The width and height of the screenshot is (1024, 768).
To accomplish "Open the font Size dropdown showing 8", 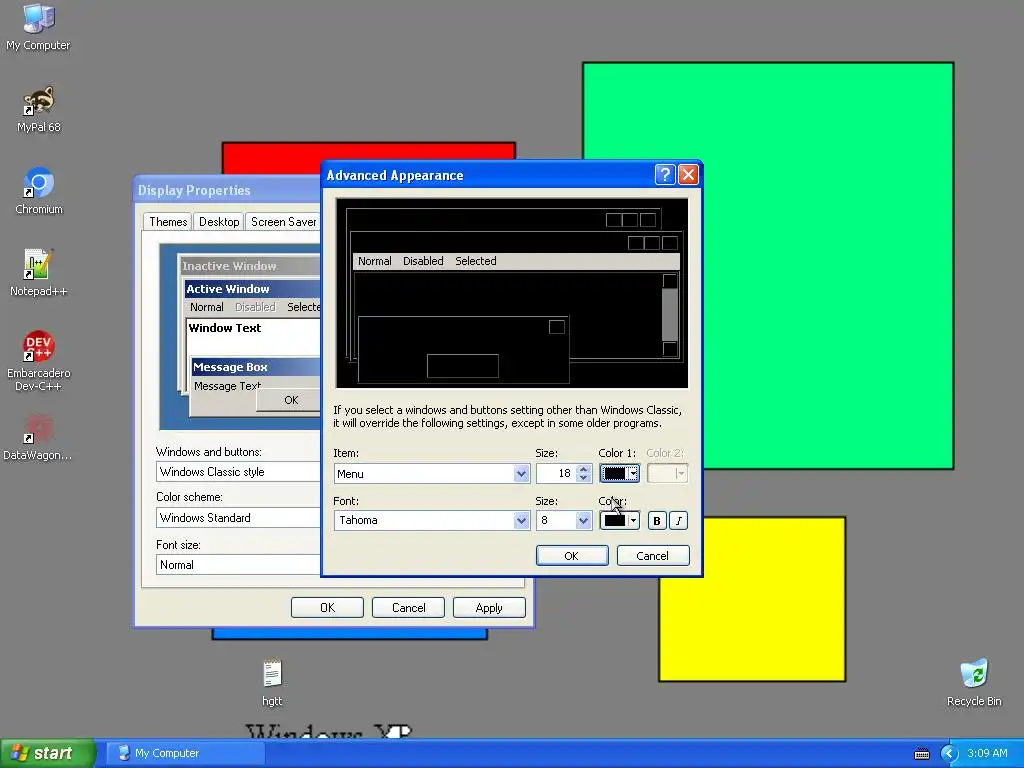I will click(564, 520).
